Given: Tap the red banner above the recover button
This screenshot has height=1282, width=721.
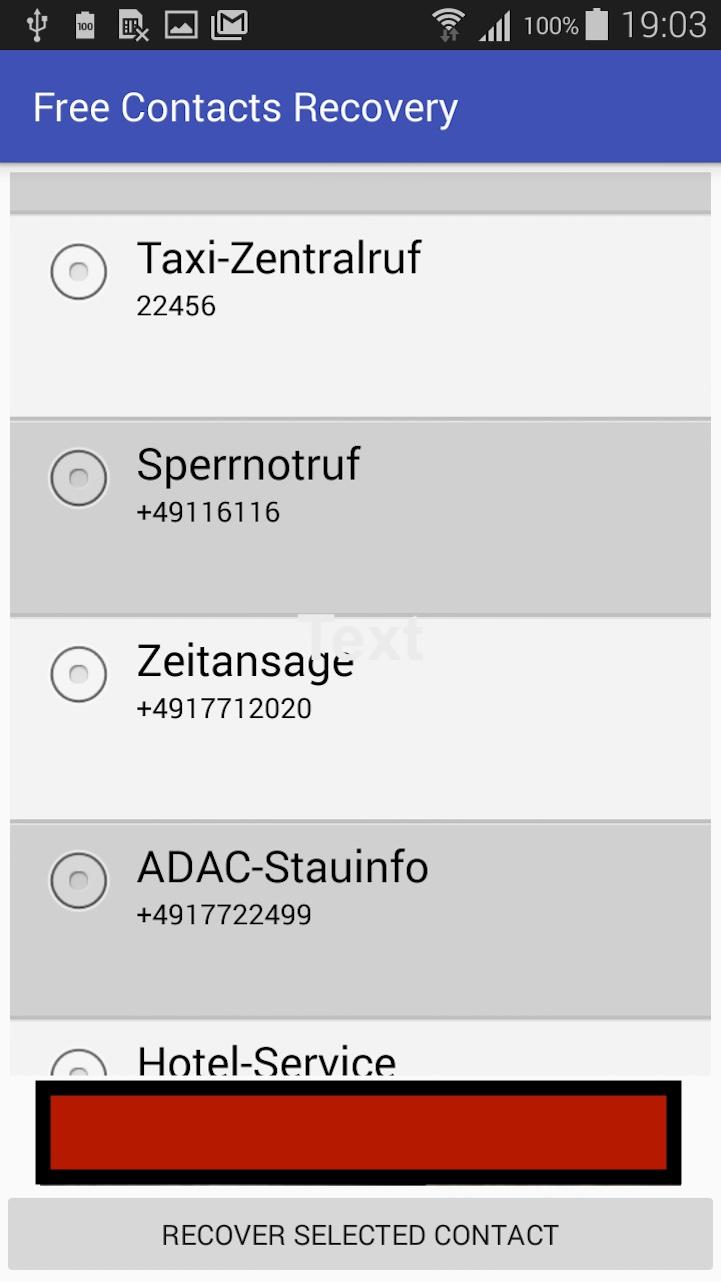Looking at the screenshot, I should (358, 1132).
